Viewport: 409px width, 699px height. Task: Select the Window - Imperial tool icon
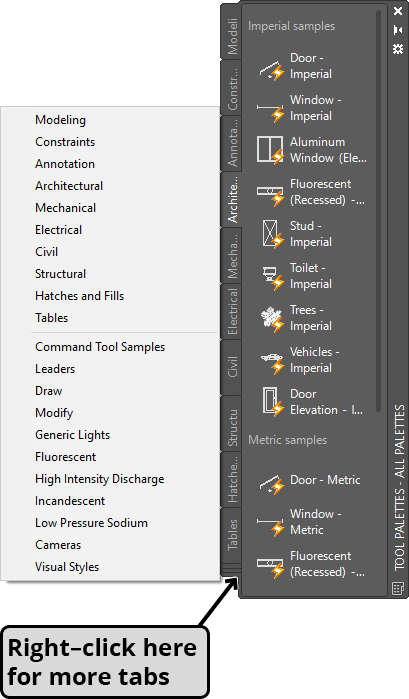tap(271, 111)
